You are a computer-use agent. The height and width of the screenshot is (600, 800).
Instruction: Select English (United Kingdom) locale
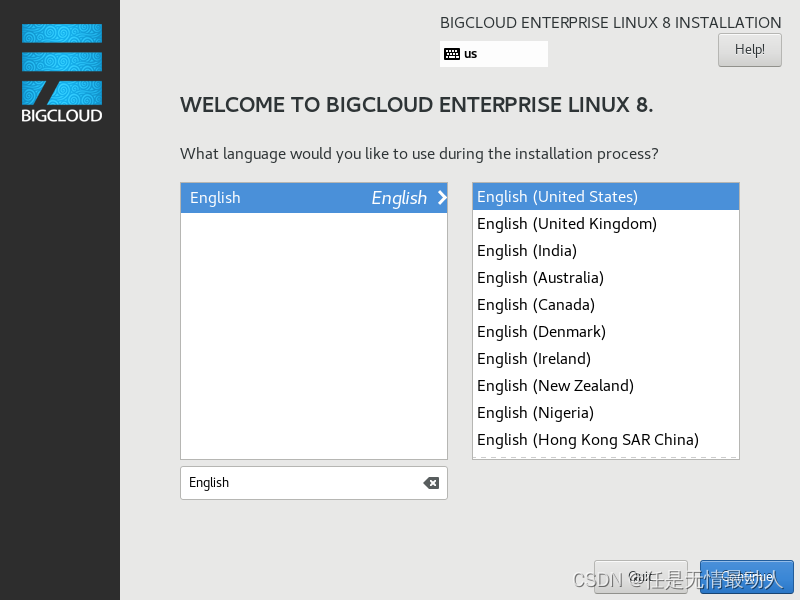pos(606,224)
